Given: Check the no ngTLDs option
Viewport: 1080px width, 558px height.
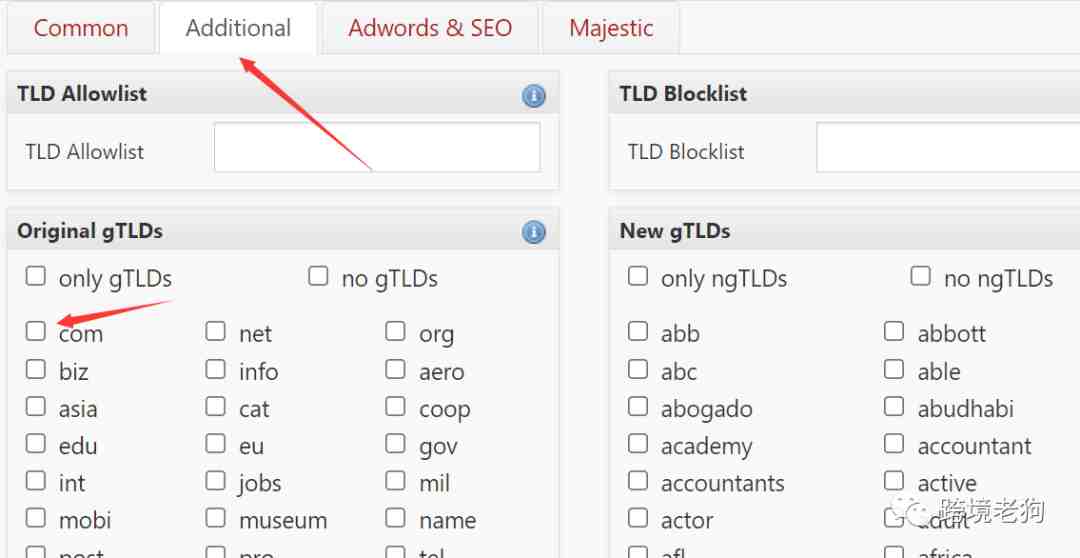Looking at the screenshot, I should 920,276.
